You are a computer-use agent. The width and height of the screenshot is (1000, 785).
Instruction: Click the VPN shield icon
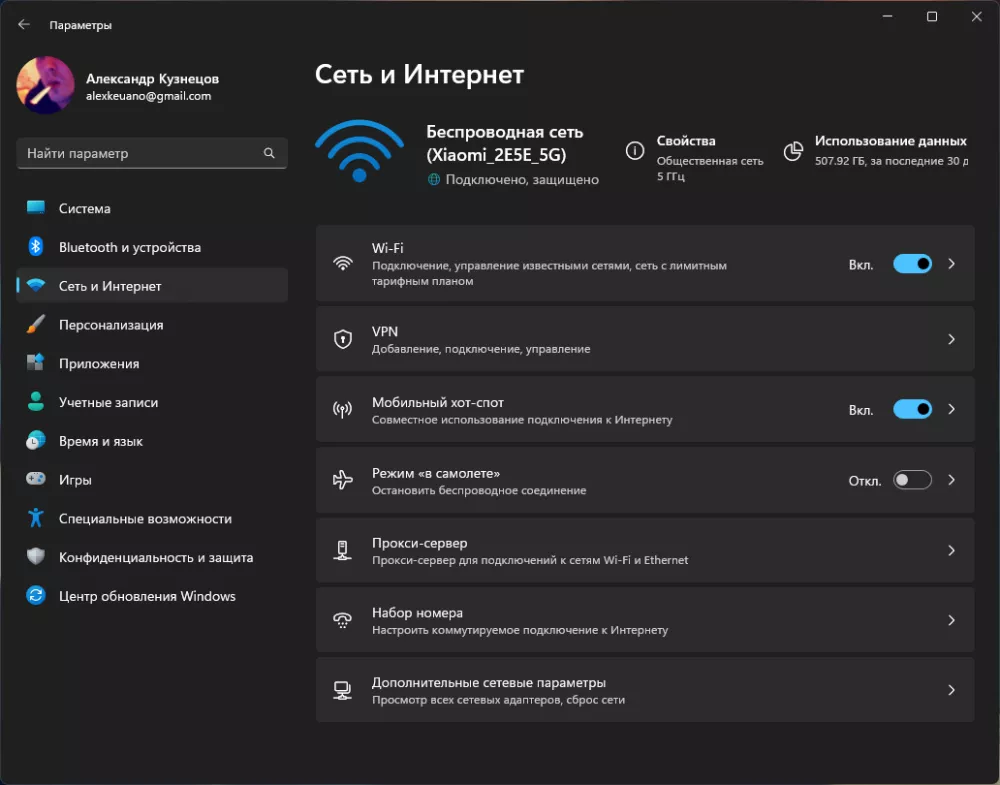(343, 339)
